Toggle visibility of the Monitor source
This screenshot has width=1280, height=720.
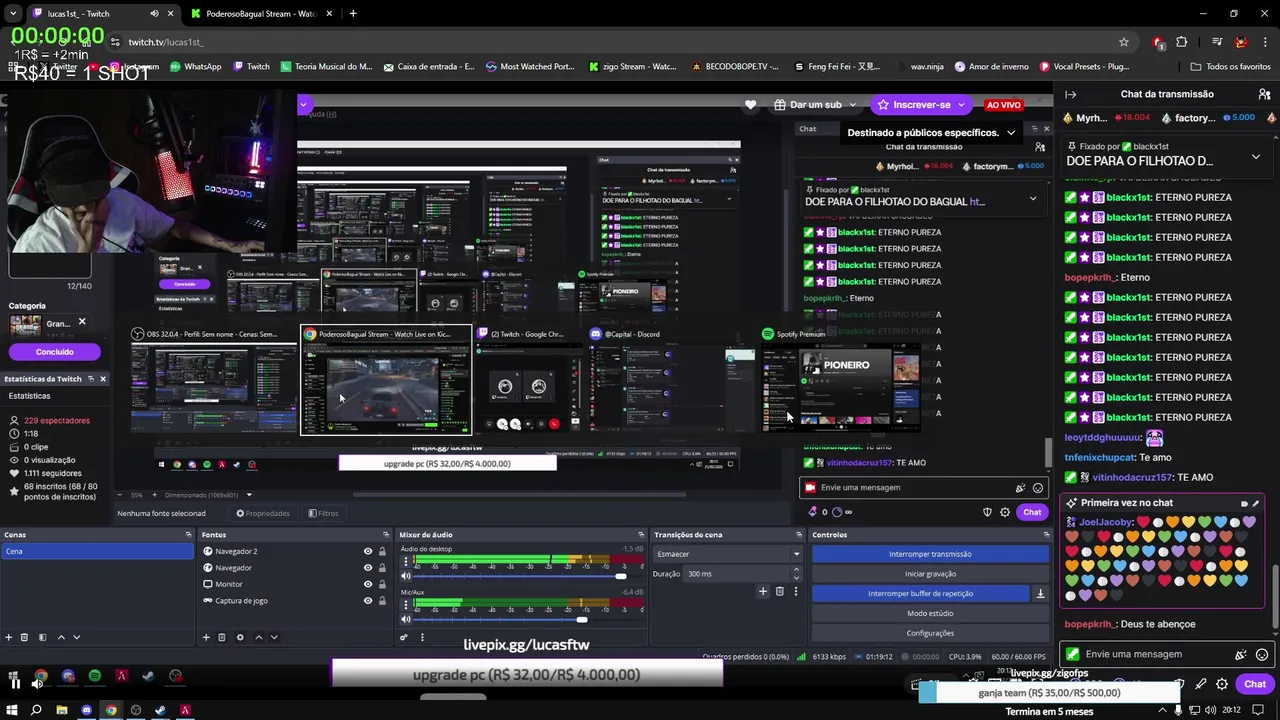point(368,584)
